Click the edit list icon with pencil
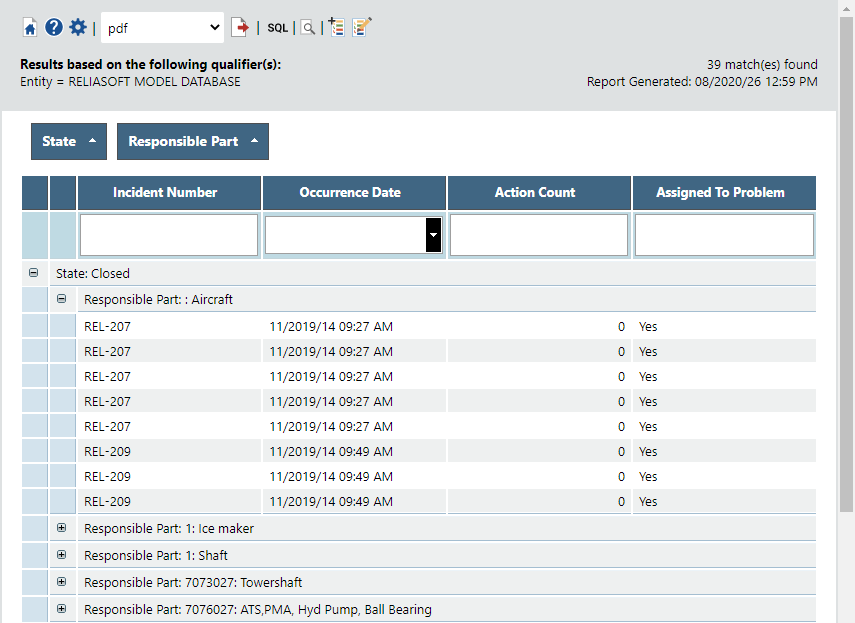 coord(362,28)
